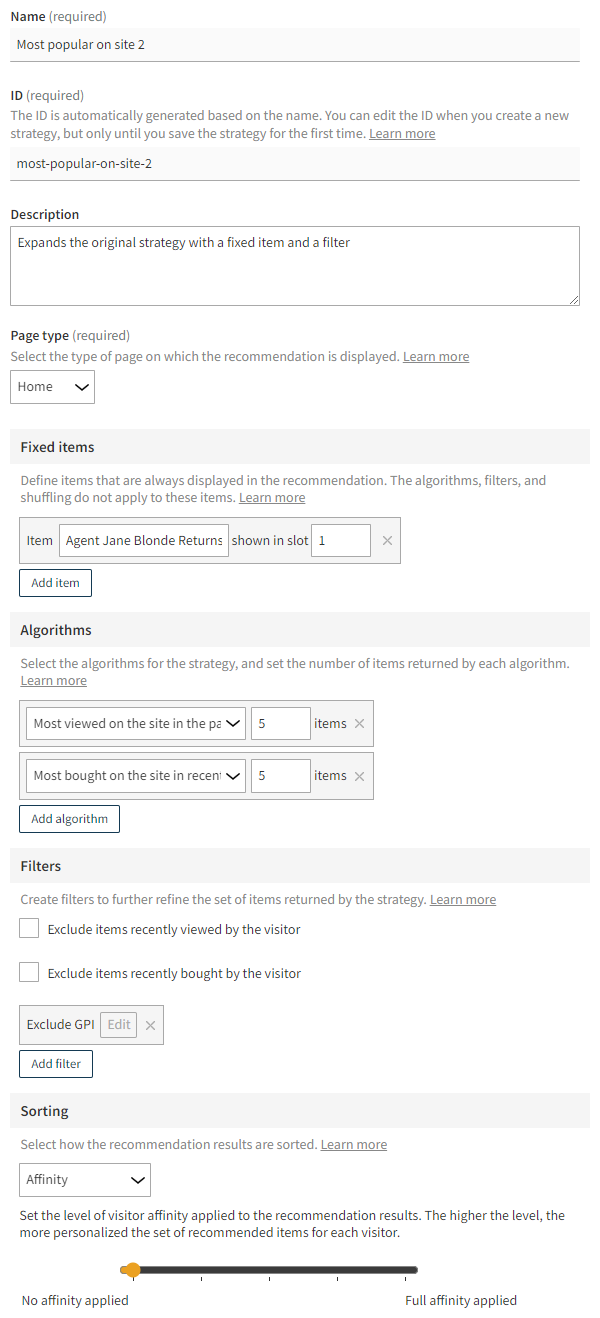
Task: Remove the "Most bought on the site" algorithm
Action: click(359, 775)
